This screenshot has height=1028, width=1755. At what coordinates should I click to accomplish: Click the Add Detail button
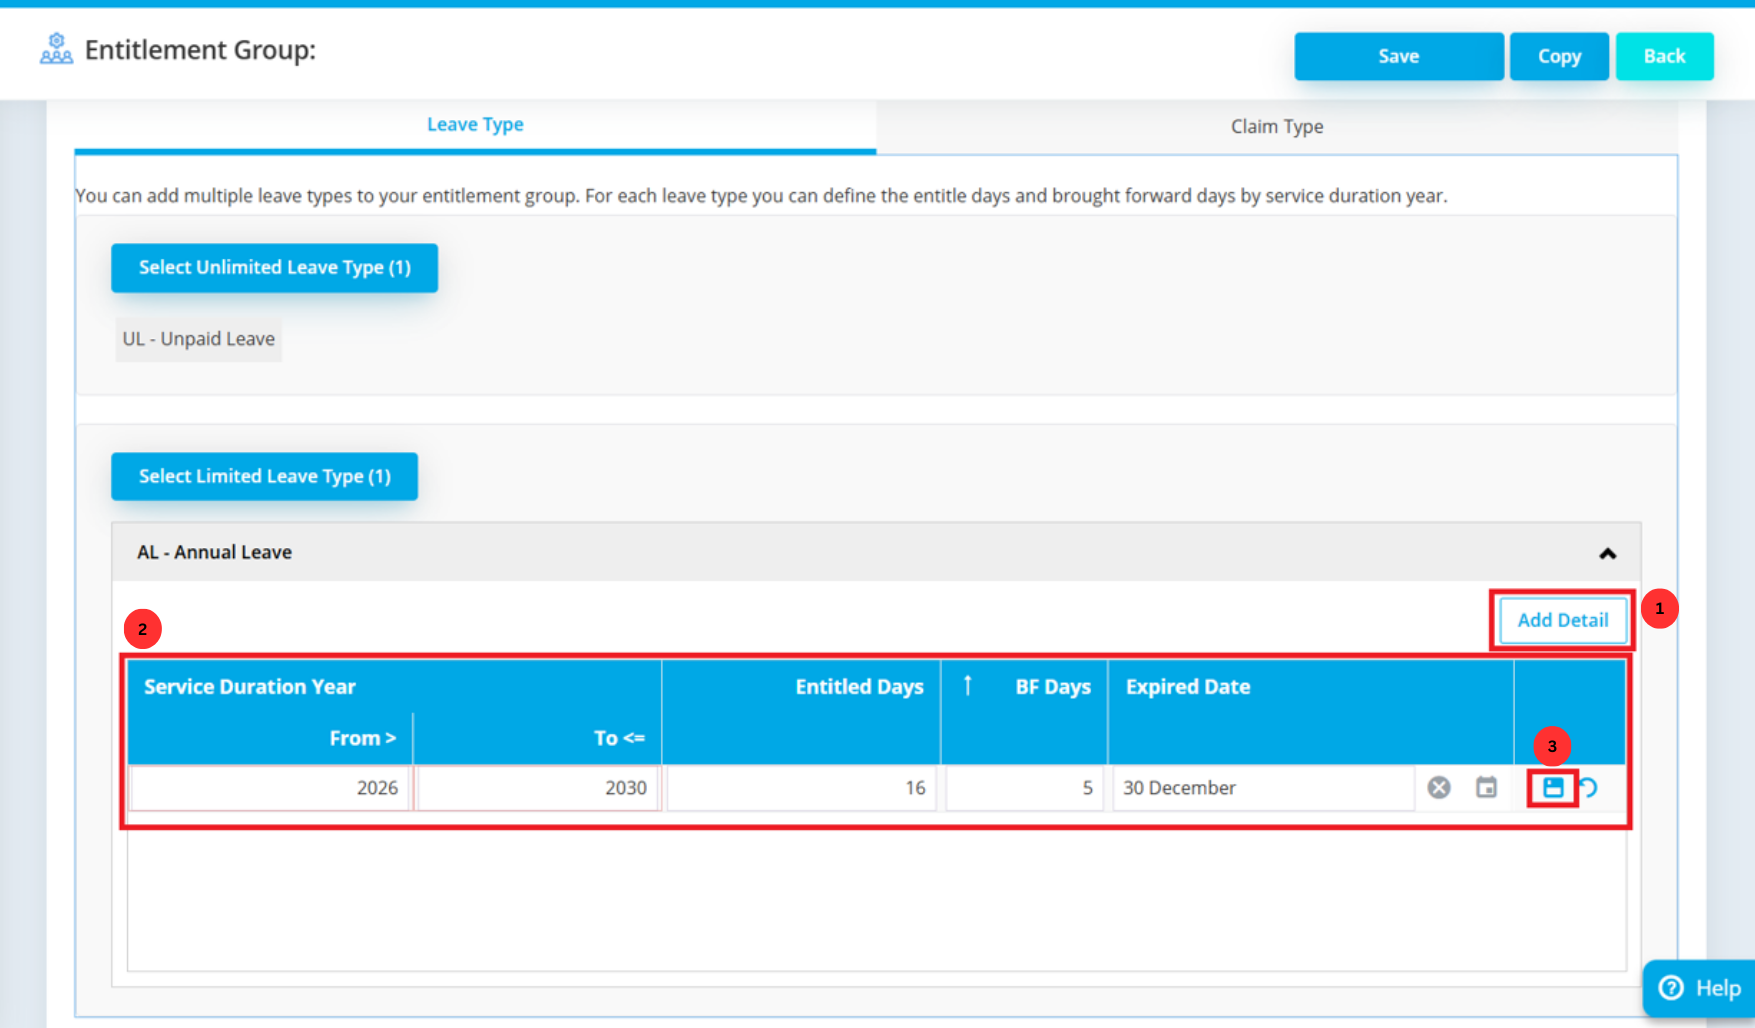1563,620
